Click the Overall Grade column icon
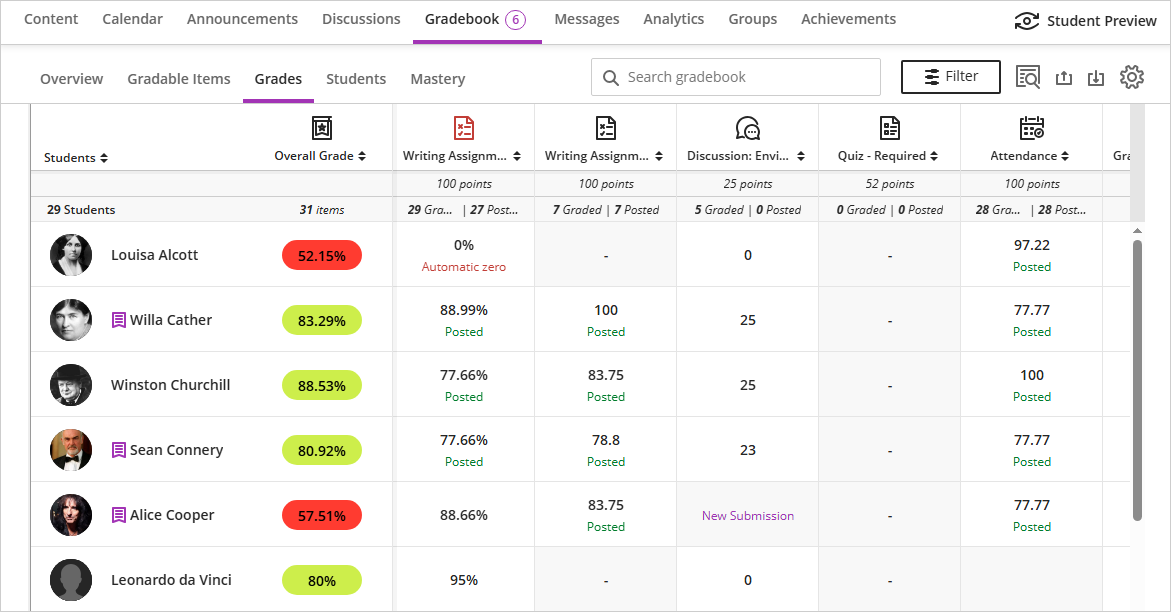 pyautogui.click(x=321, y=128)
